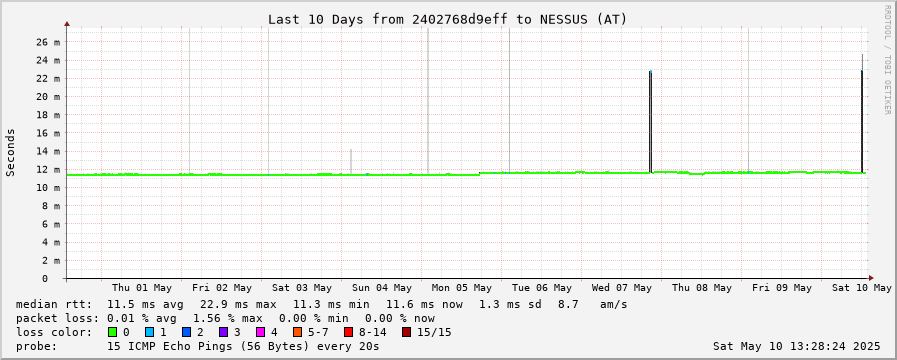Click the green loss color swatch for 0
Screen dimensions: 897x360
point(112,333)
